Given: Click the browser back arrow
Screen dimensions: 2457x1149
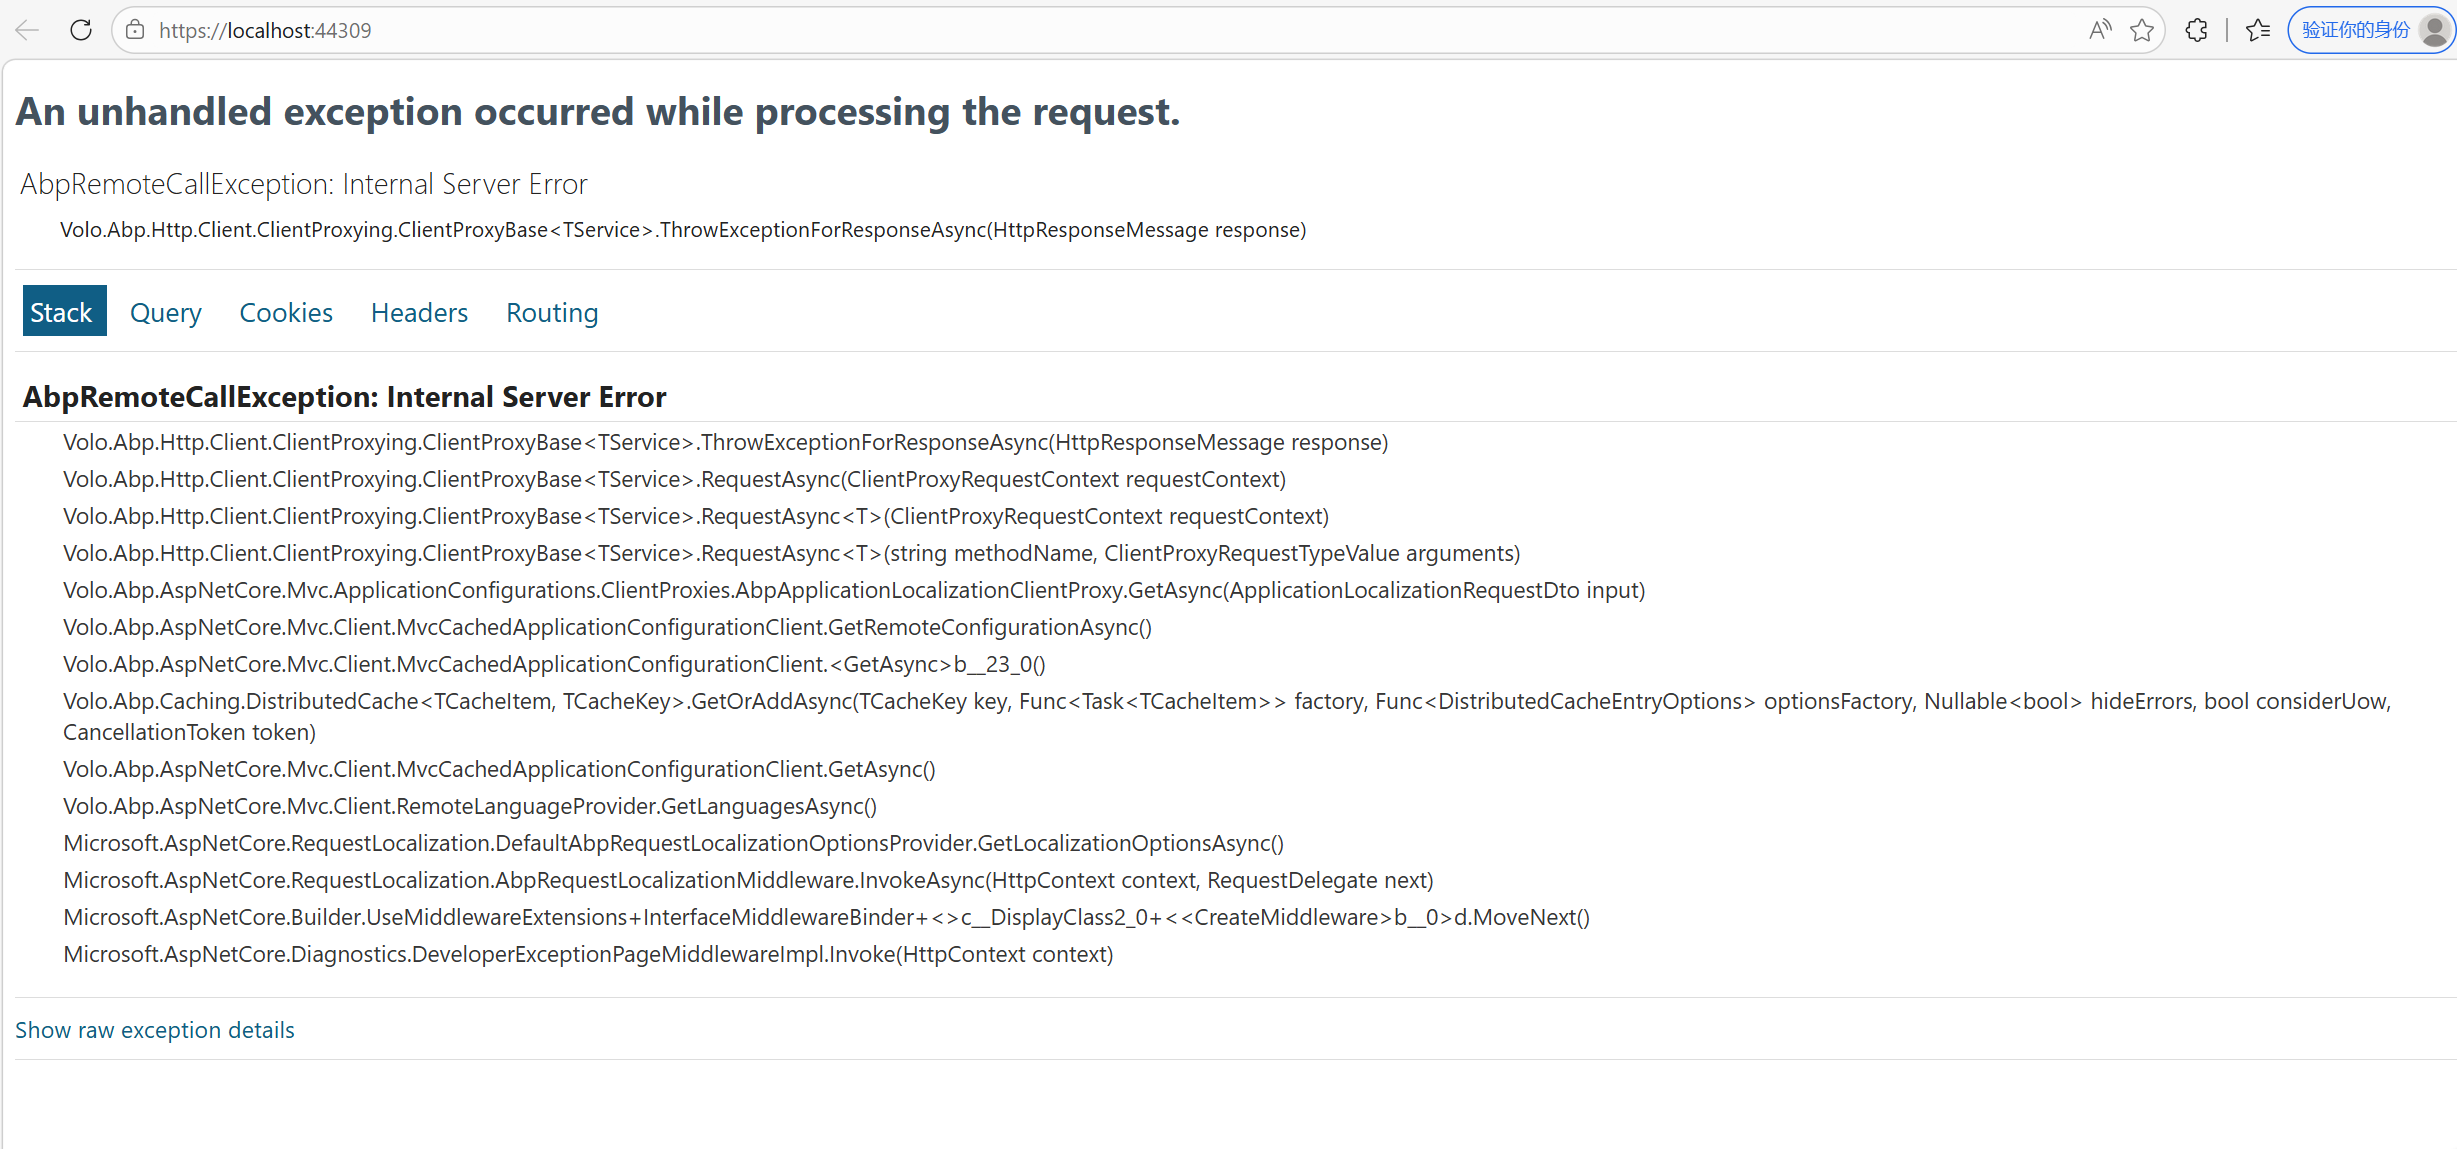Looking at the screenshot, I should (27, 30).
